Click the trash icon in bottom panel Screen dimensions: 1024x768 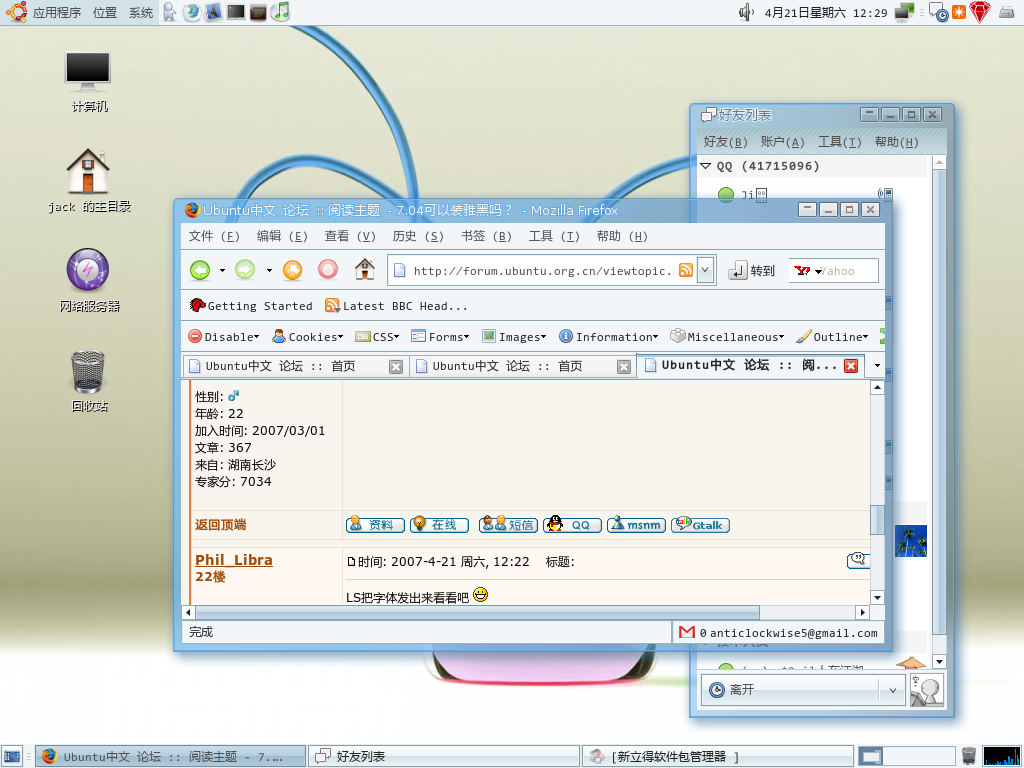coord(969,756)
